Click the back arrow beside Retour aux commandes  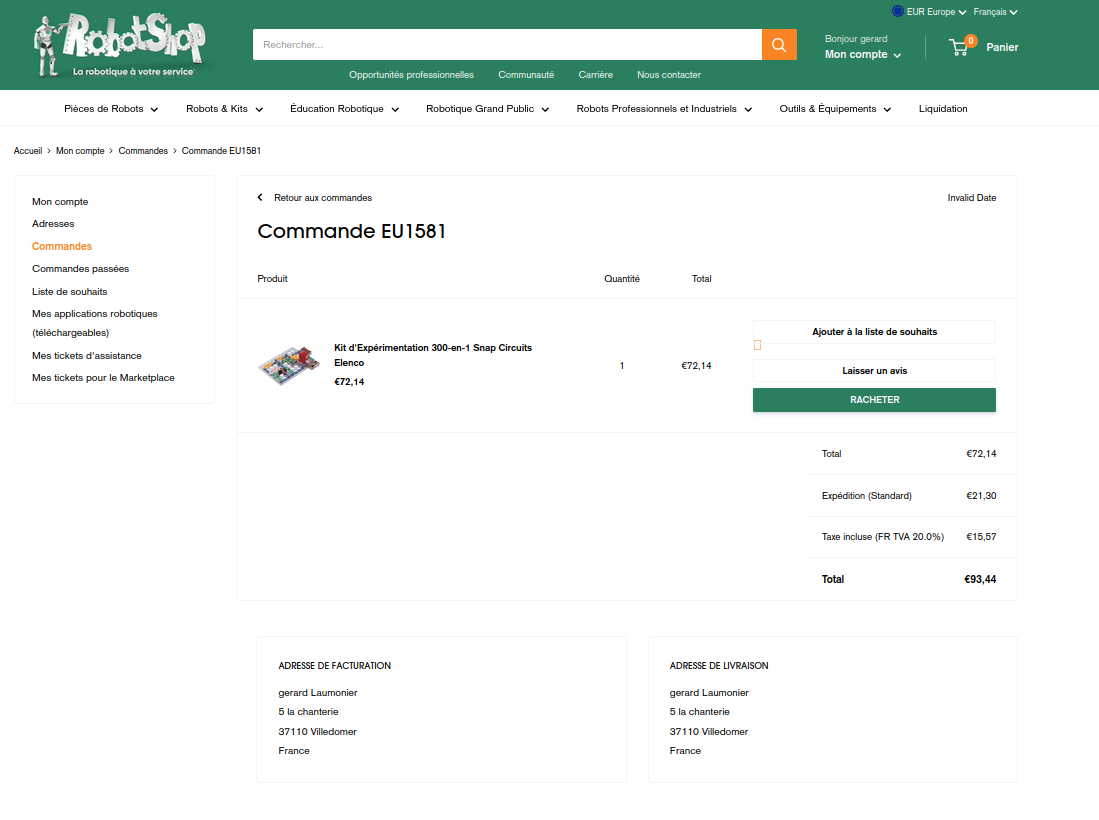tap(261, 198)
